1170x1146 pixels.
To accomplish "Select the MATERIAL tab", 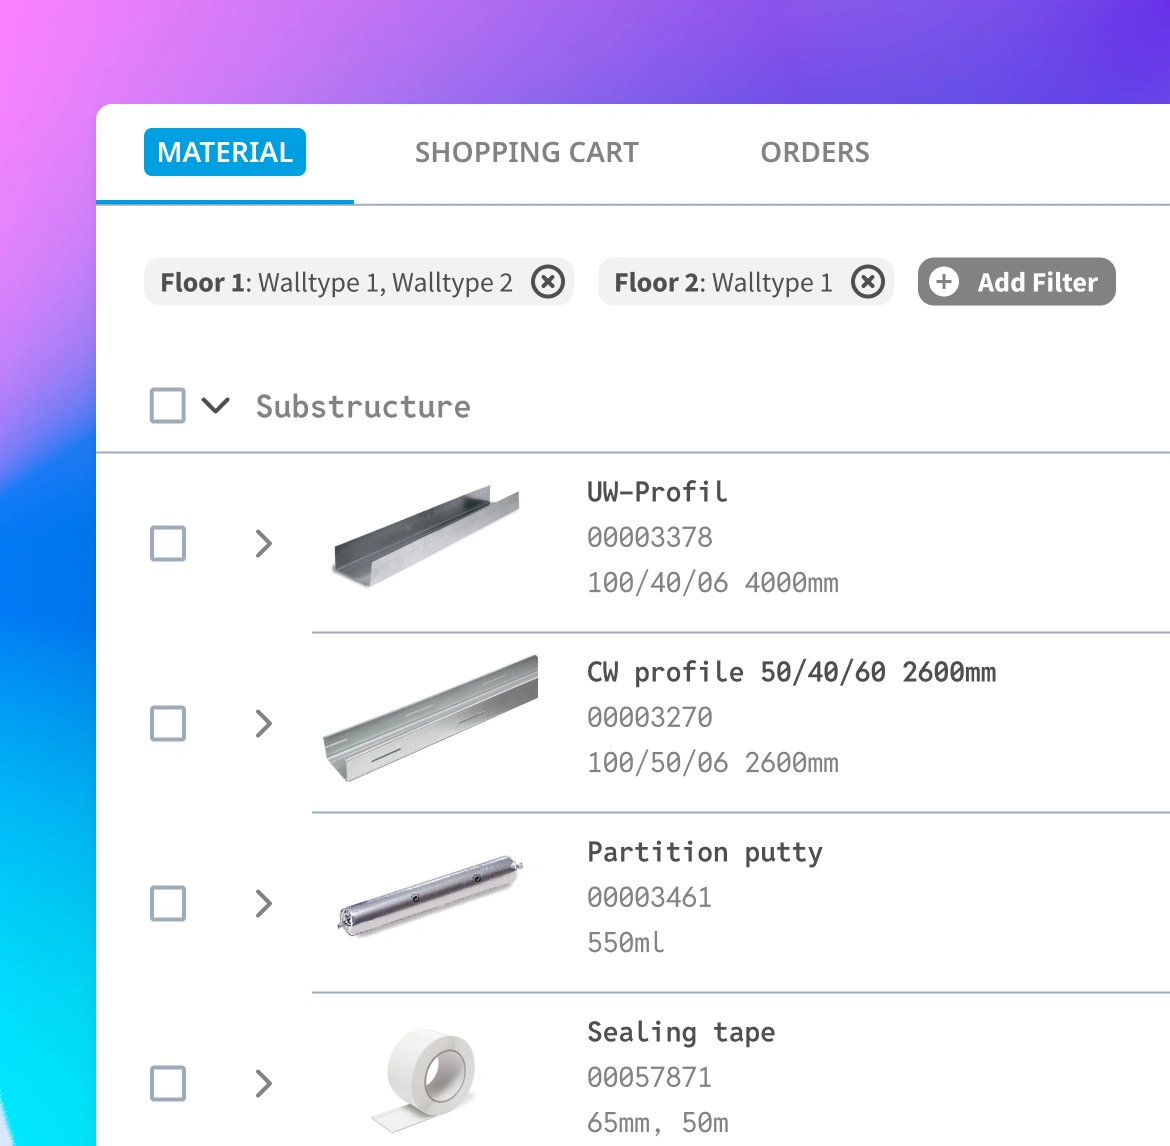I will click(x=224, y=152).
